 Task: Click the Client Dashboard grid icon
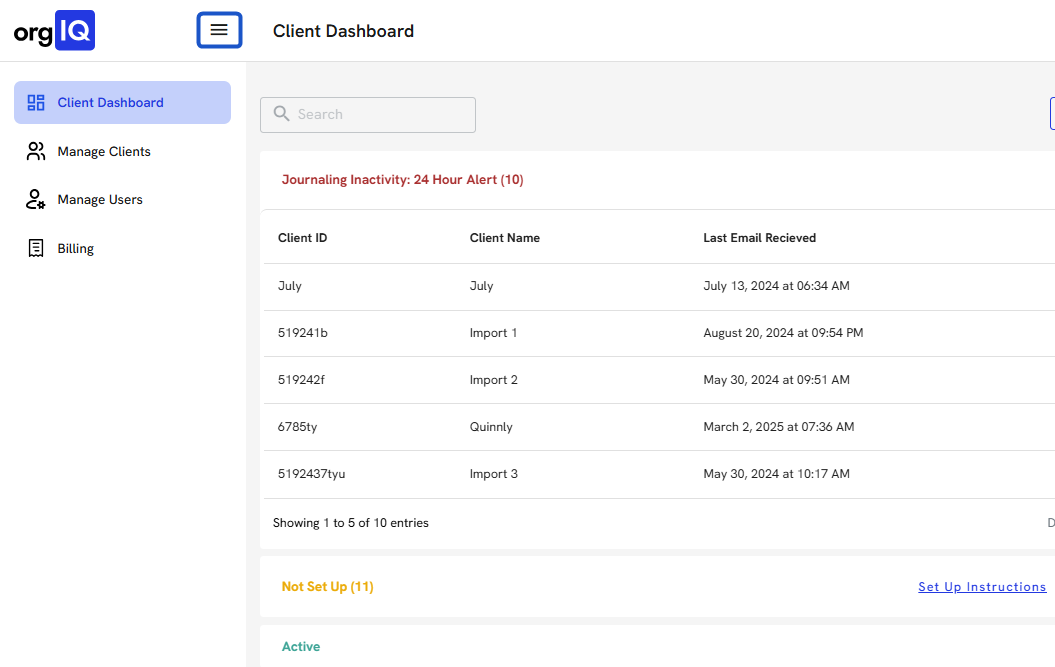[36, 103]
